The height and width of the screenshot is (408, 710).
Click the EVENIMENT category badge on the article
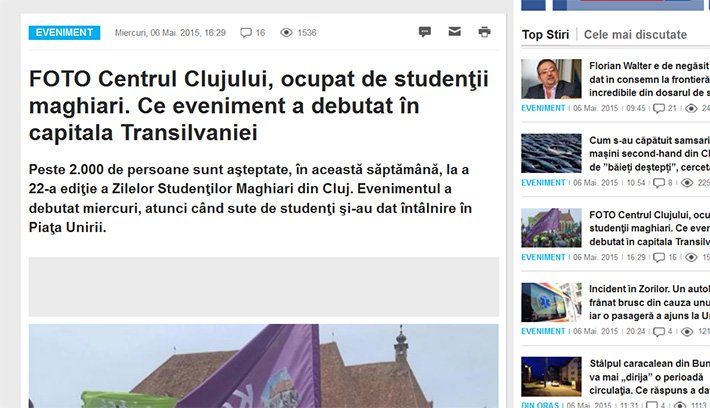(x=64, y=33)
